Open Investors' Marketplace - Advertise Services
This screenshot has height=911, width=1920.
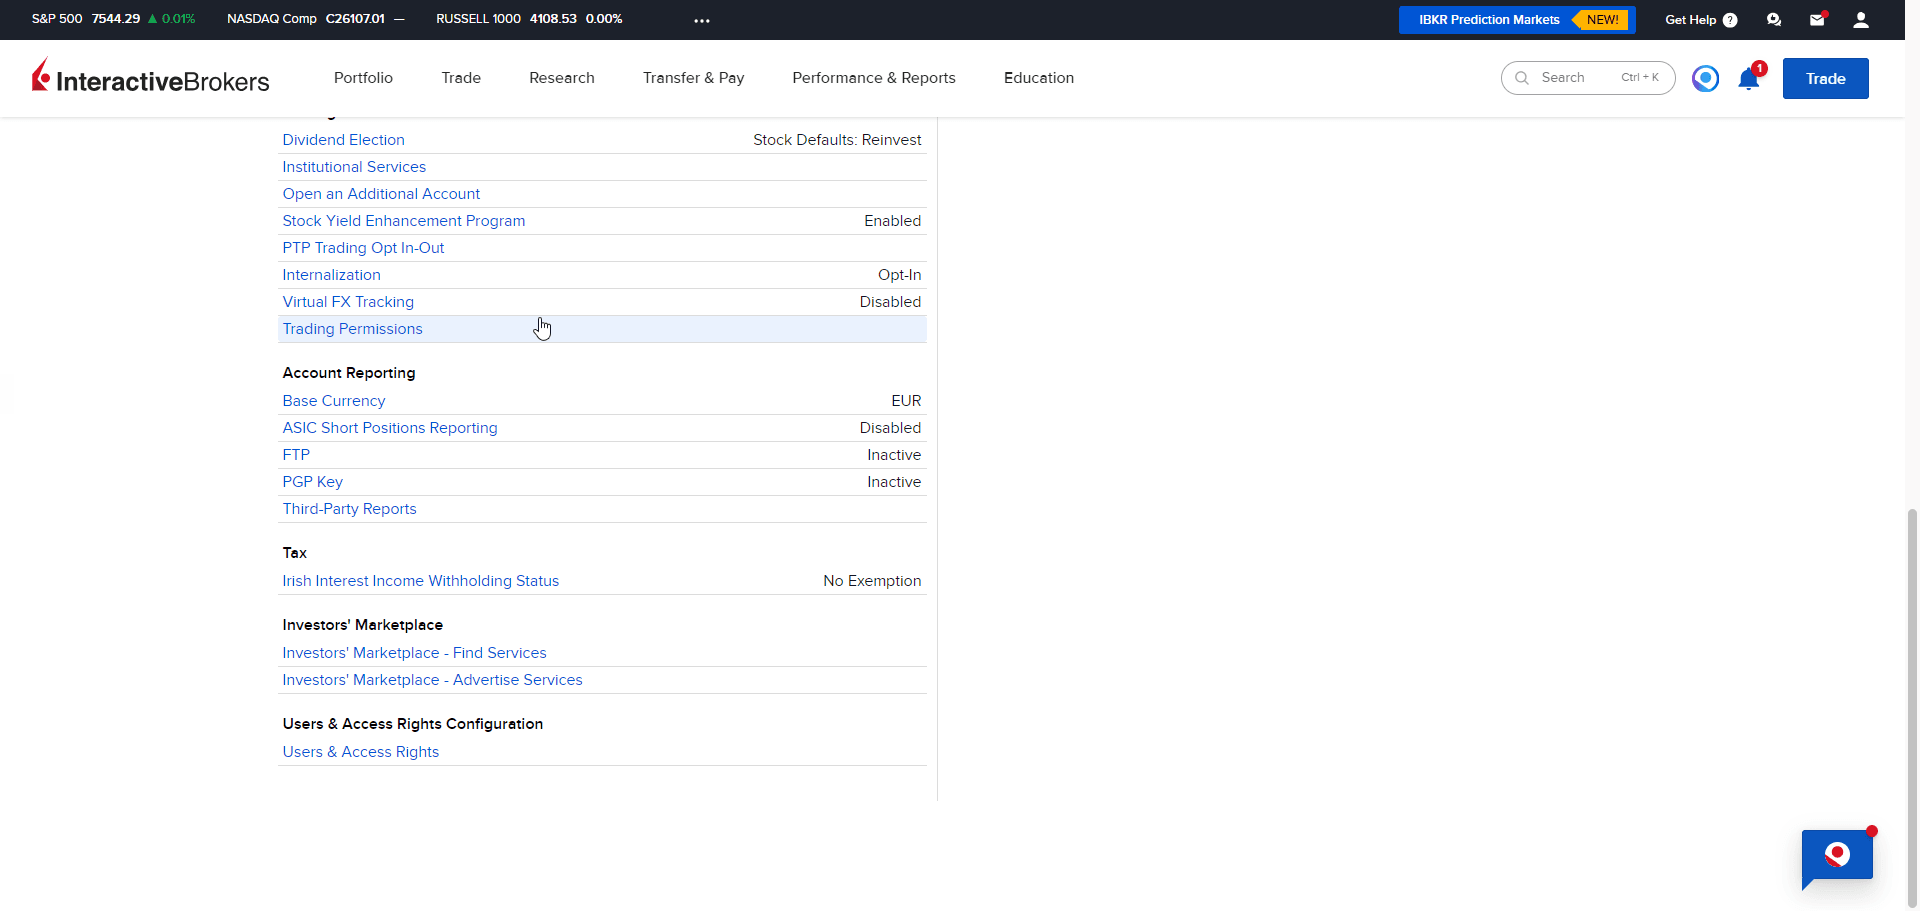click(432, 680)
